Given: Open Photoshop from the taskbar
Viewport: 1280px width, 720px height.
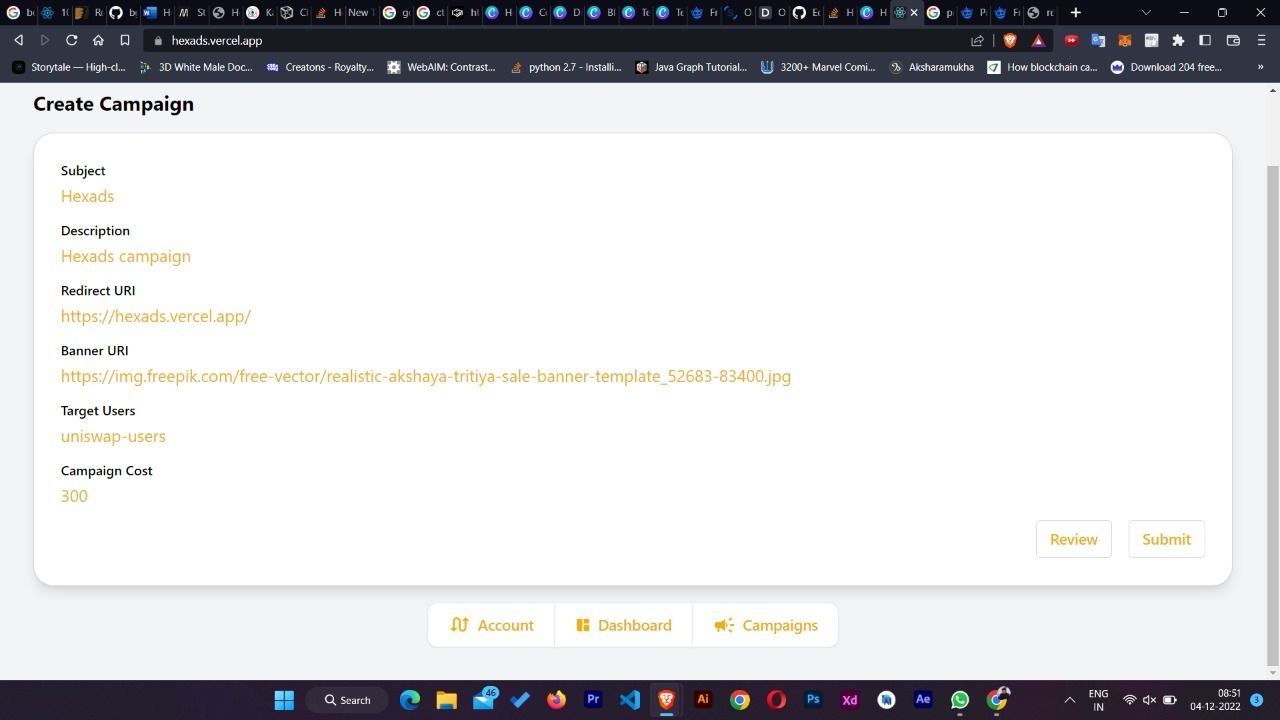Looking at the screenshot, I should 813,700.
